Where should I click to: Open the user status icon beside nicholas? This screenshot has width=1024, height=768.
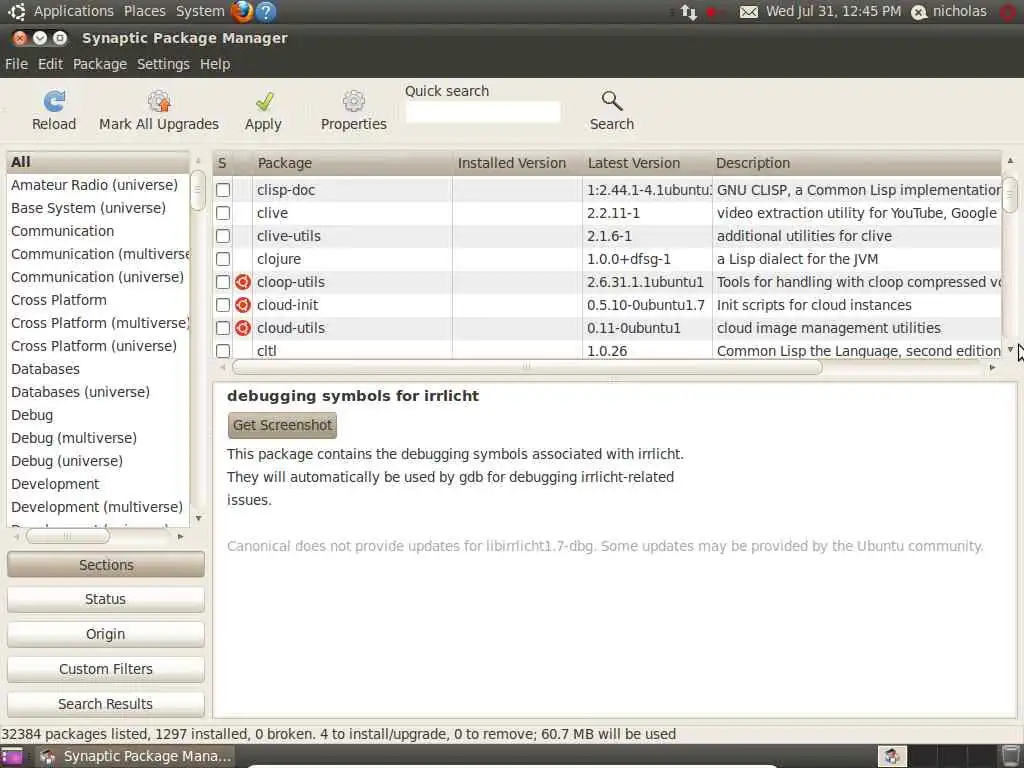coord(919,12)
